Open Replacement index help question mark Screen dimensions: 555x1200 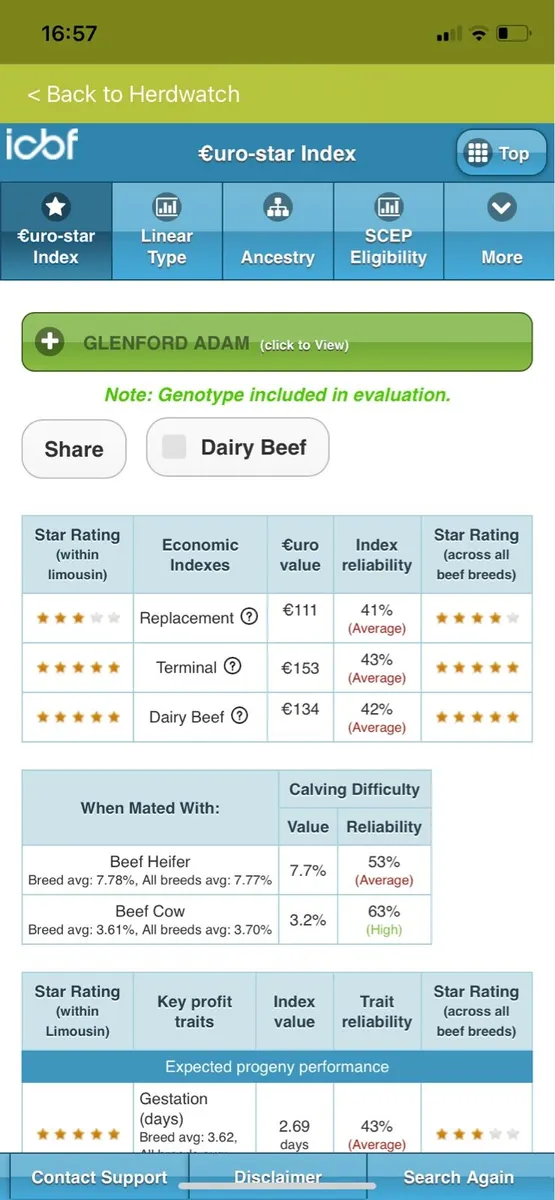coord(250,617)
